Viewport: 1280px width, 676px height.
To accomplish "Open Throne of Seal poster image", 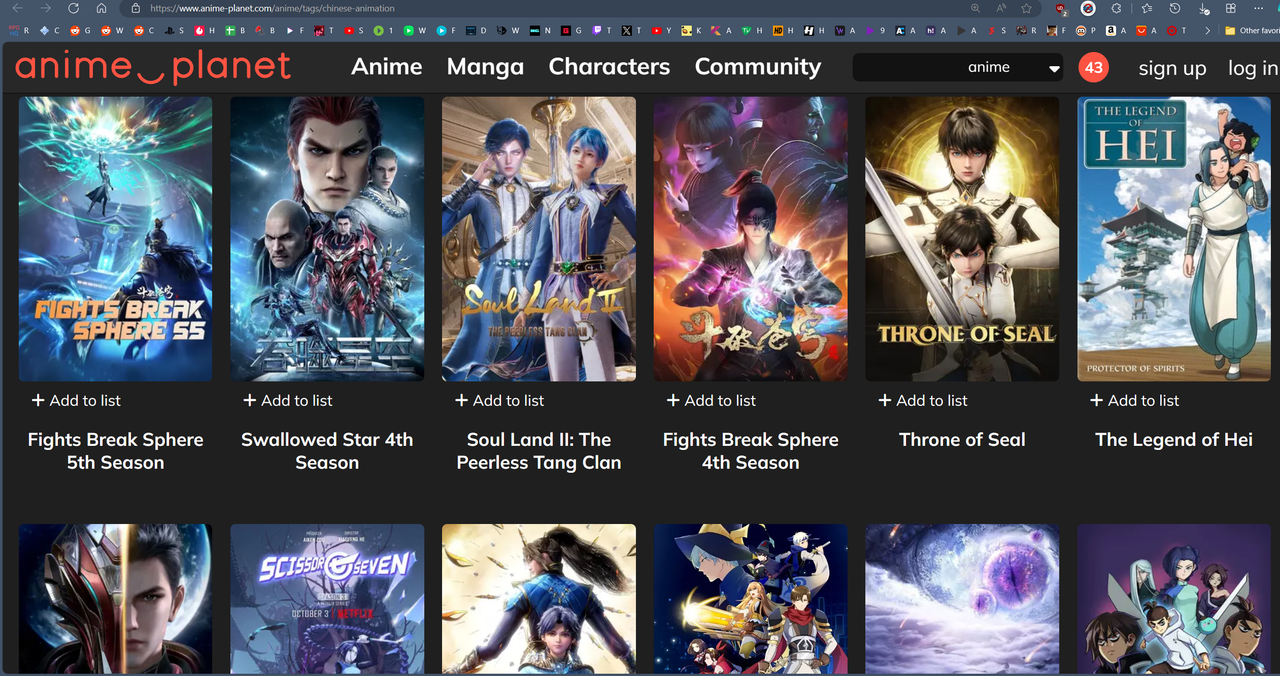I will click(962, 239).
